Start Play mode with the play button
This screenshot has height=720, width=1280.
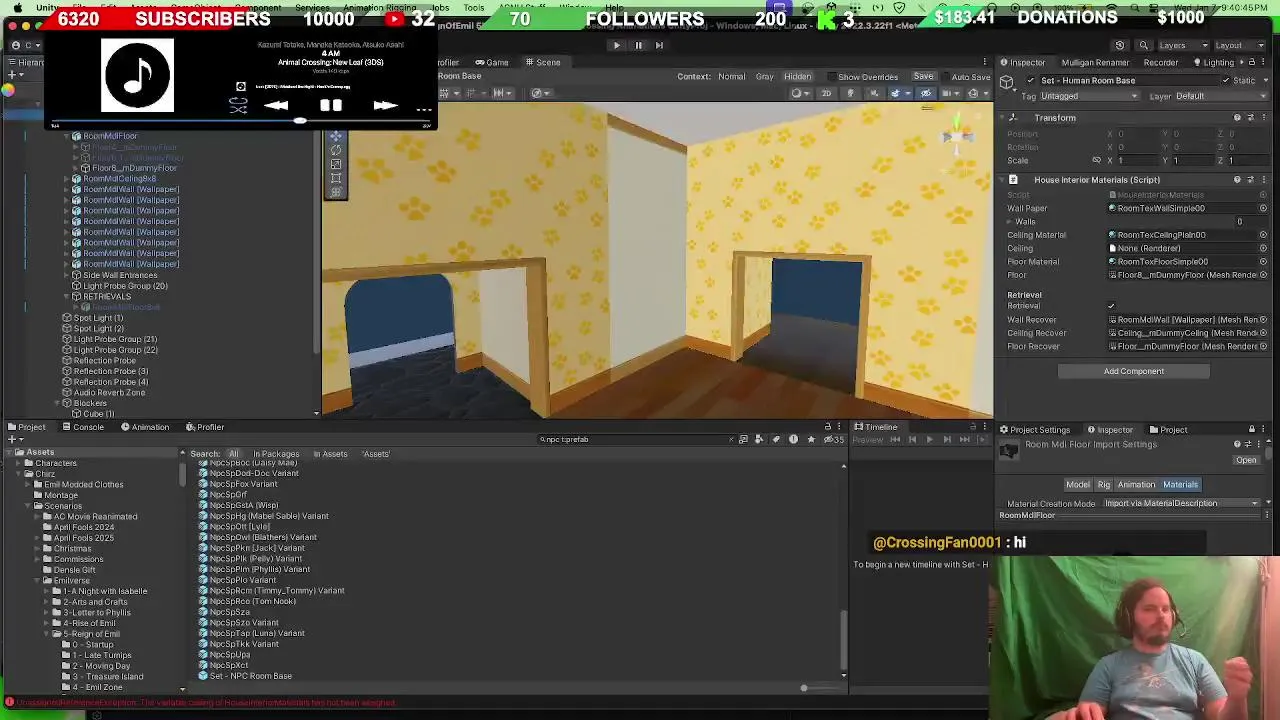point(616,45)
